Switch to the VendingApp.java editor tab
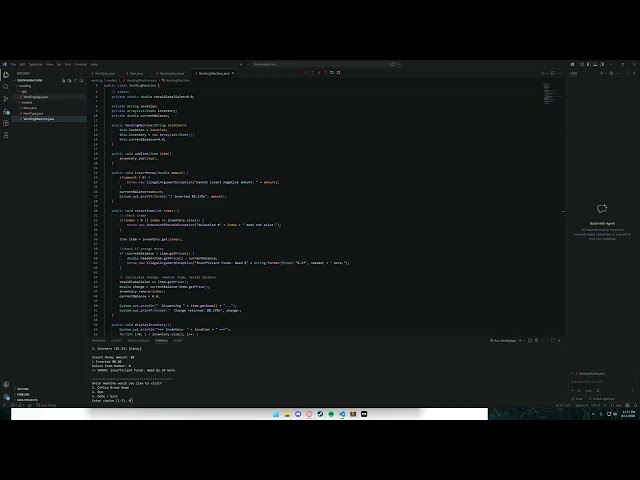The image size is (640, 480). 171,73
